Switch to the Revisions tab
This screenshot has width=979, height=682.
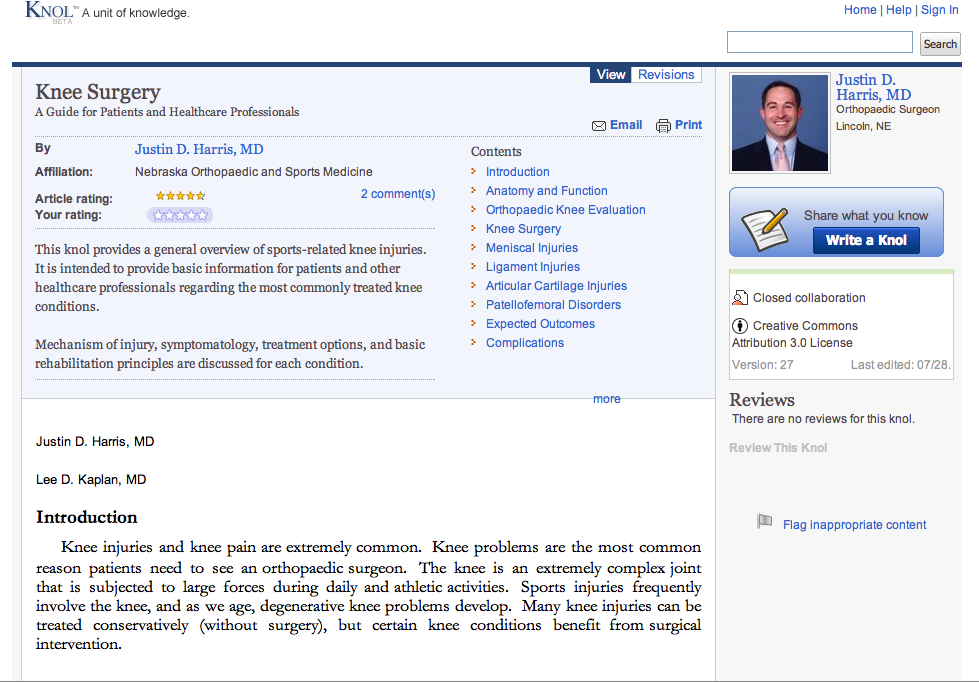point(666,75)
